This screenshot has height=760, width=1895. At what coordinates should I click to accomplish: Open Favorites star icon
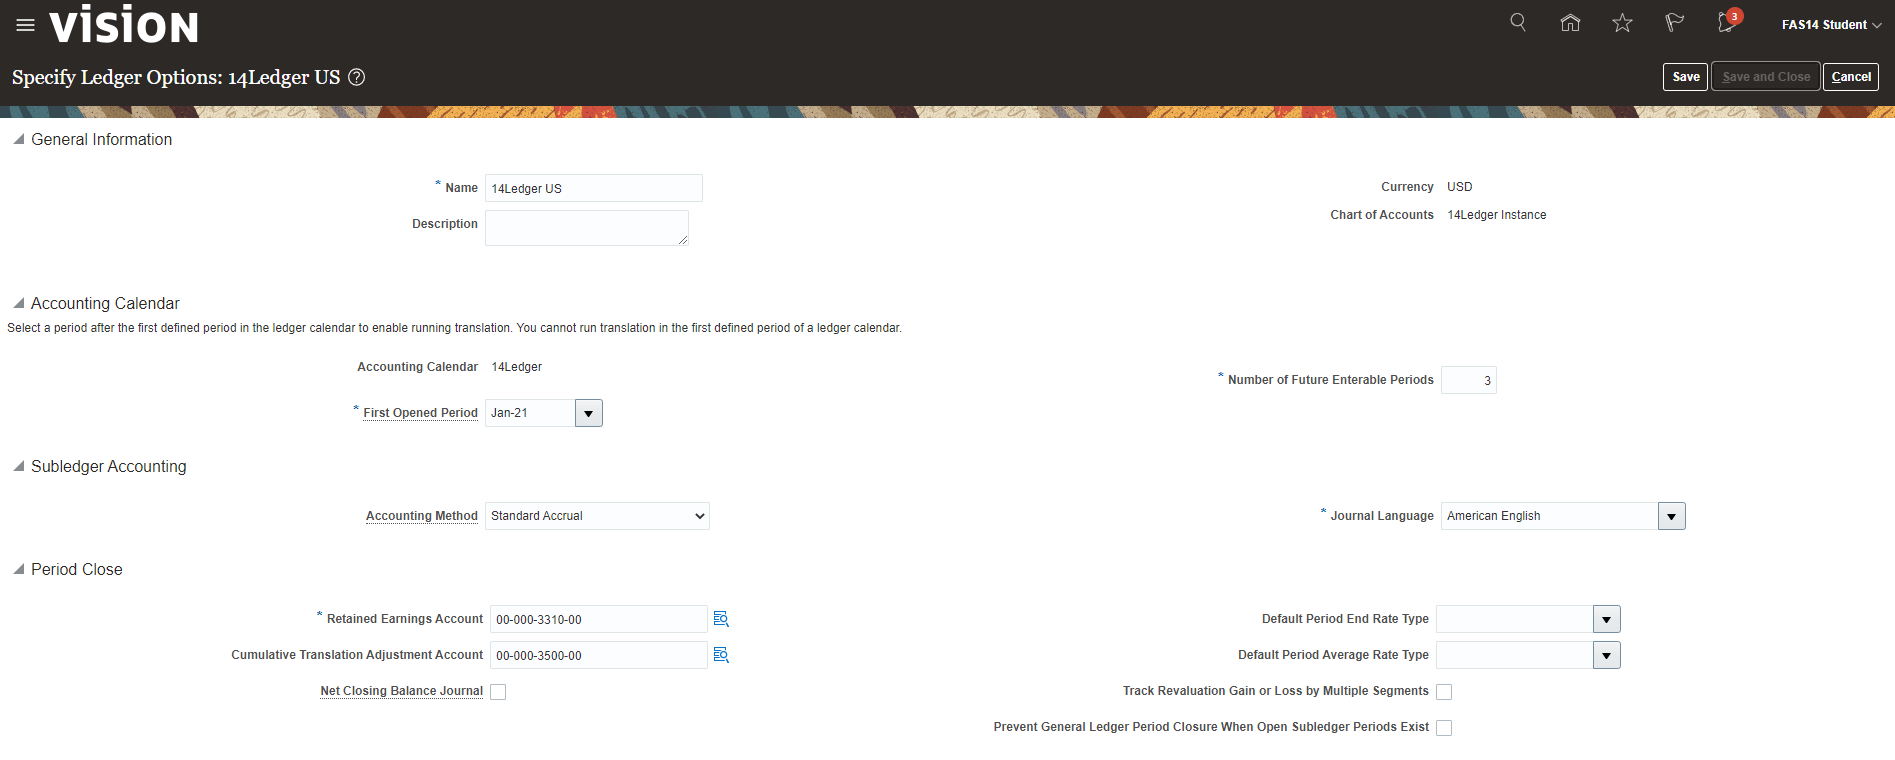coord(1622,23)
